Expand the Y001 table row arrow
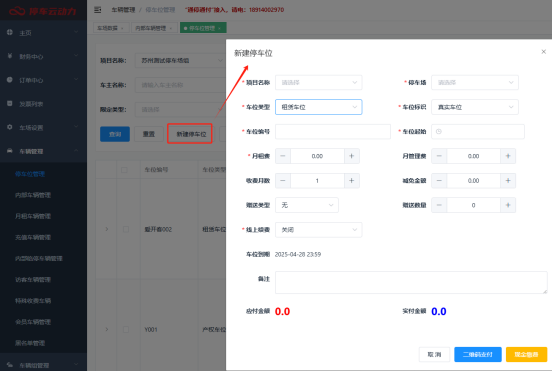The image size is (553, 371). click(x=107, y=330)
